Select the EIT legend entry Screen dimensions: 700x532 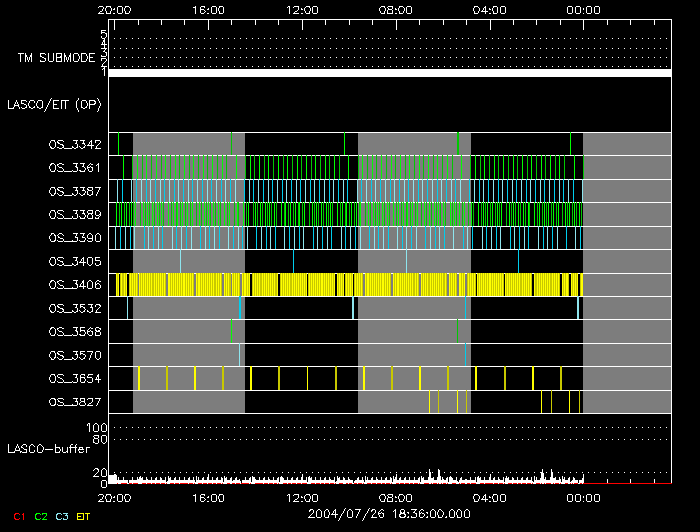click(83, 515)
